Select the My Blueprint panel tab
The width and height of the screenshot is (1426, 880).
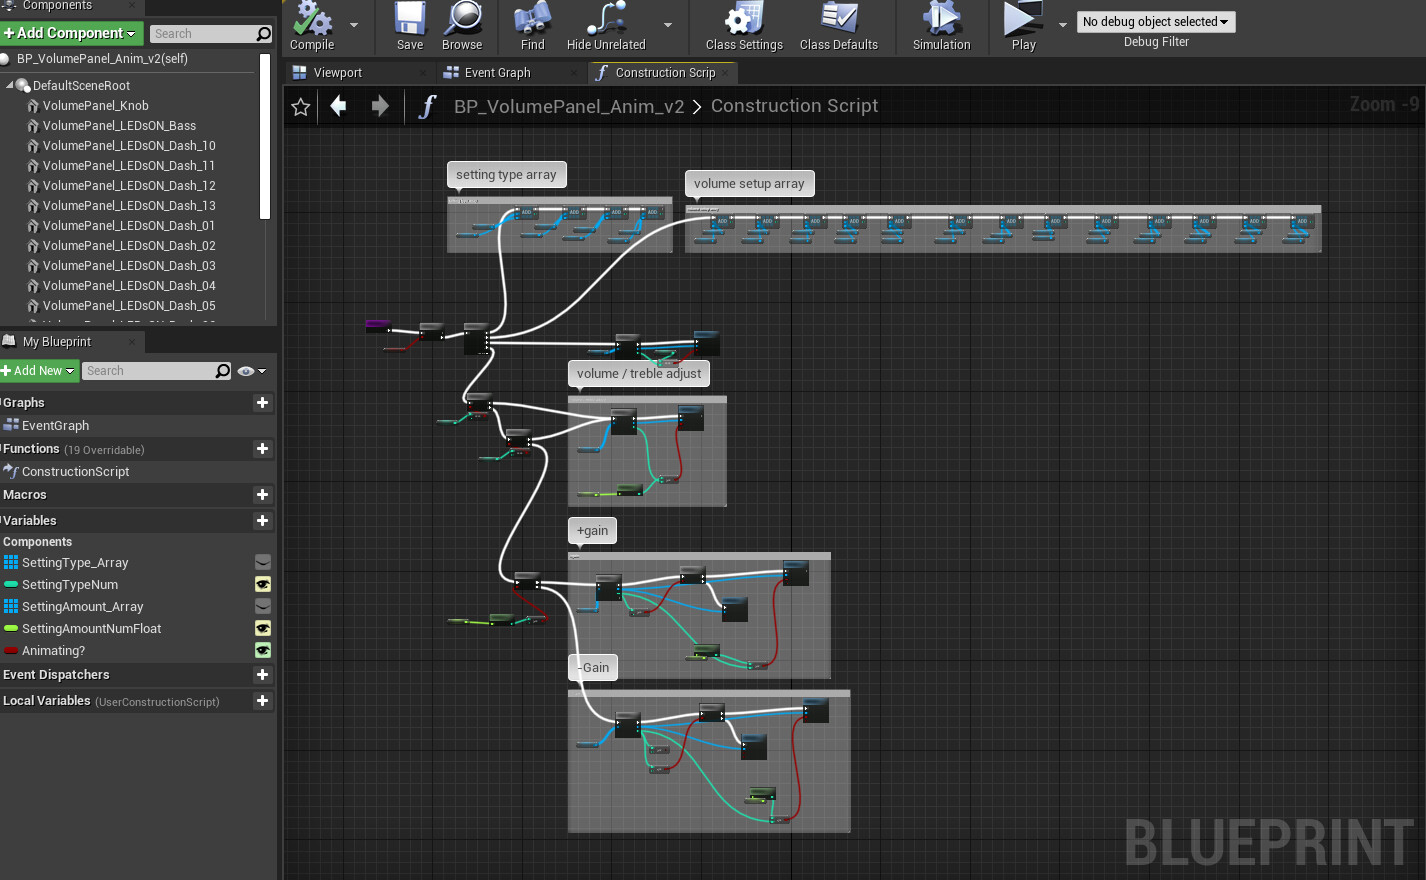(57, 342)
